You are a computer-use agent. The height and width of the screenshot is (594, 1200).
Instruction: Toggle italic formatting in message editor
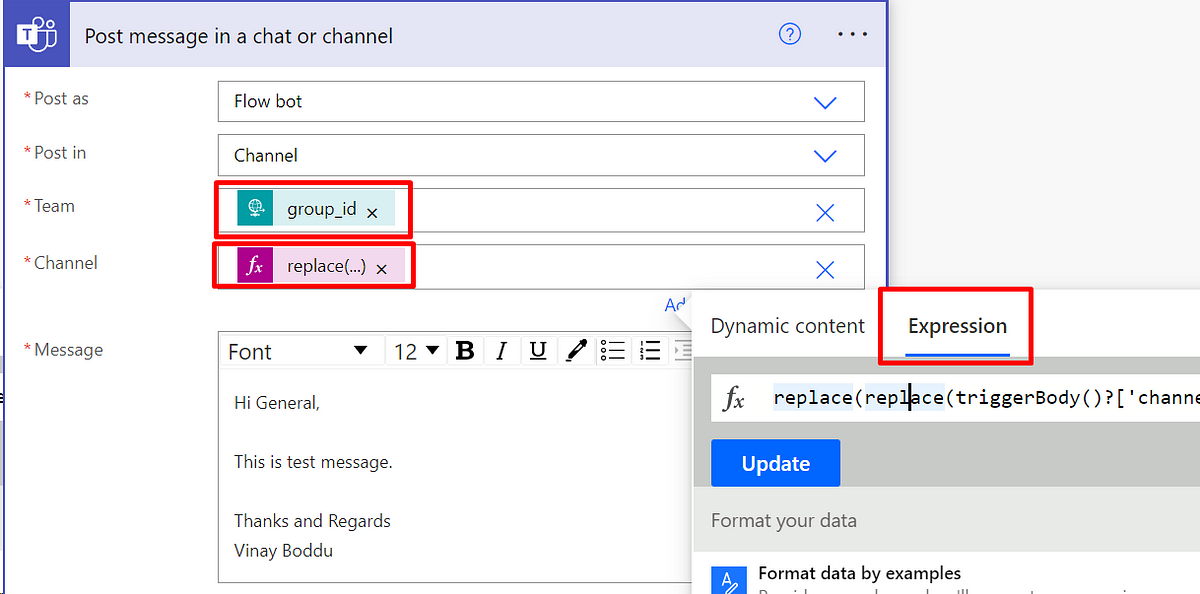(501, 350)
